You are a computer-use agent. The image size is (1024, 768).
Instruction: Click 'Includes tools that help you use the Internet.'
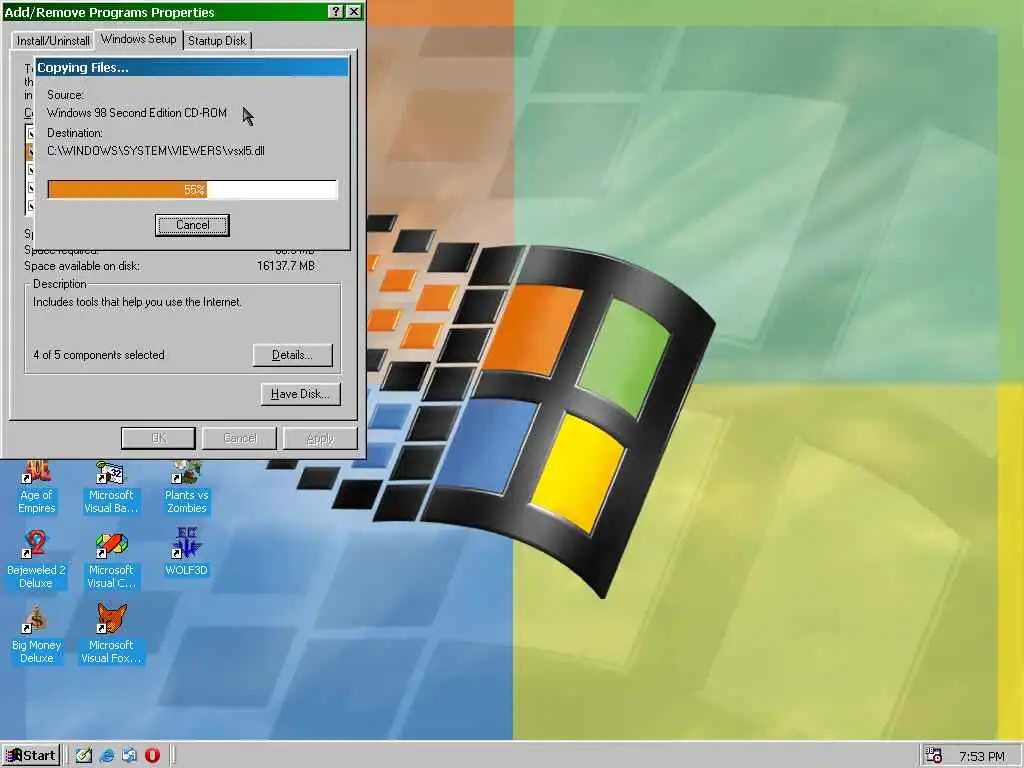pos(137,302)
